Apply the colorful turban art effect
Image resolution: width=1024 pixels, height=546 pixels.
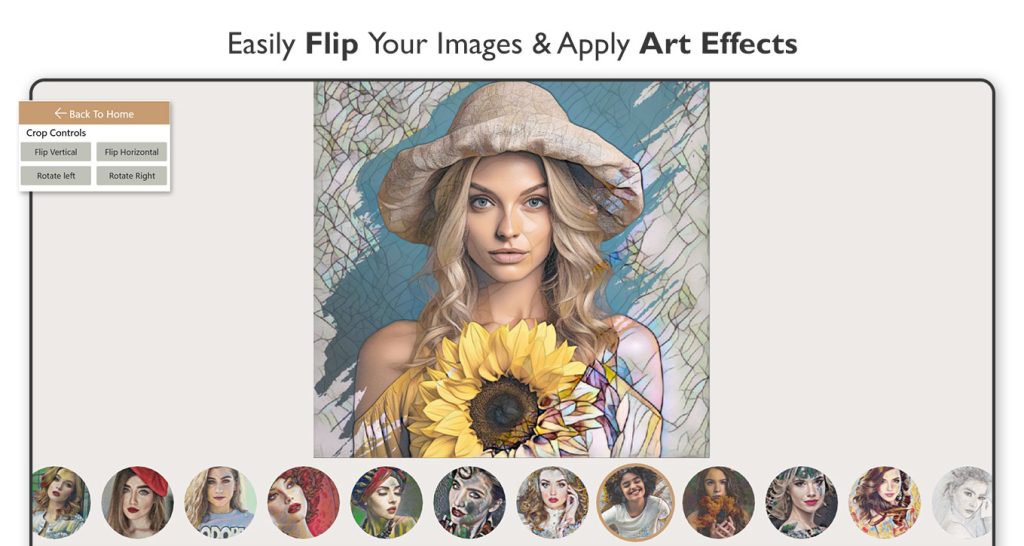pyautogui.click(x=387, y=502)
